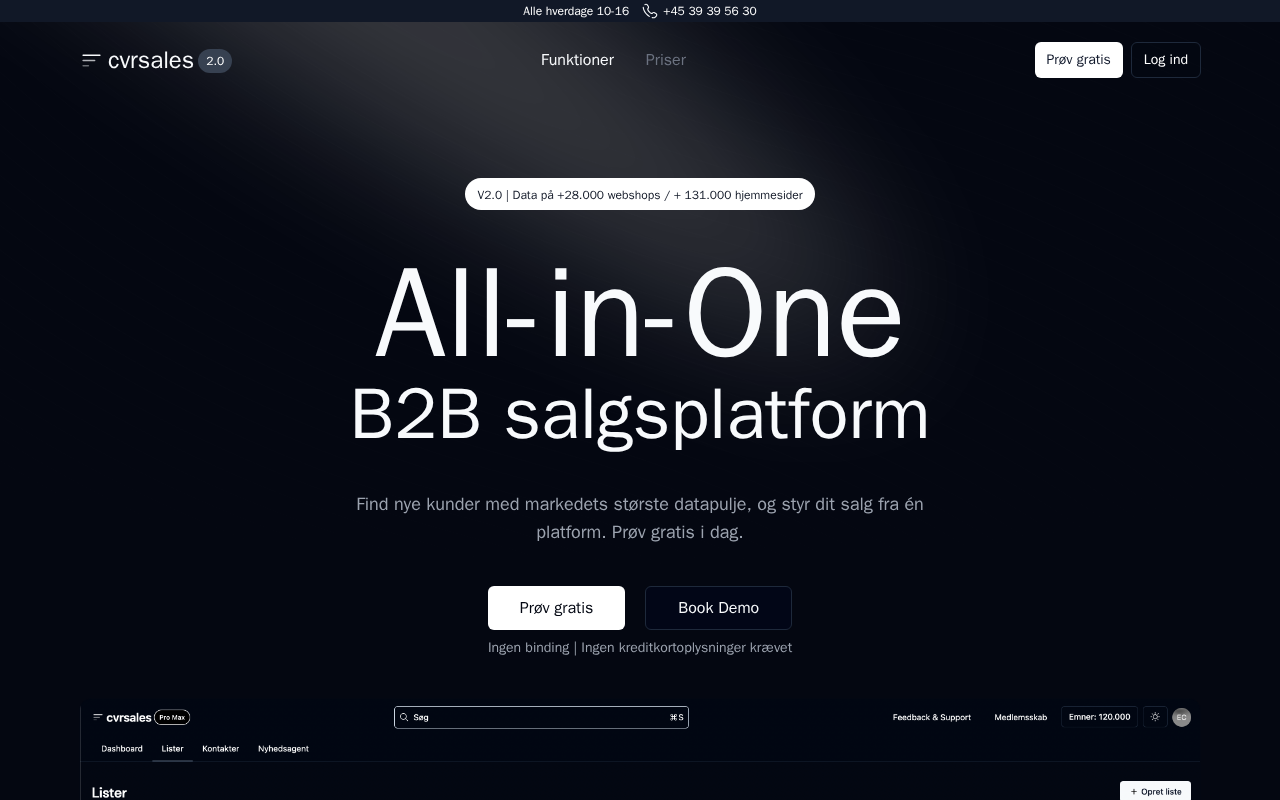Switch to the Kontakter tab

[220, 748]
